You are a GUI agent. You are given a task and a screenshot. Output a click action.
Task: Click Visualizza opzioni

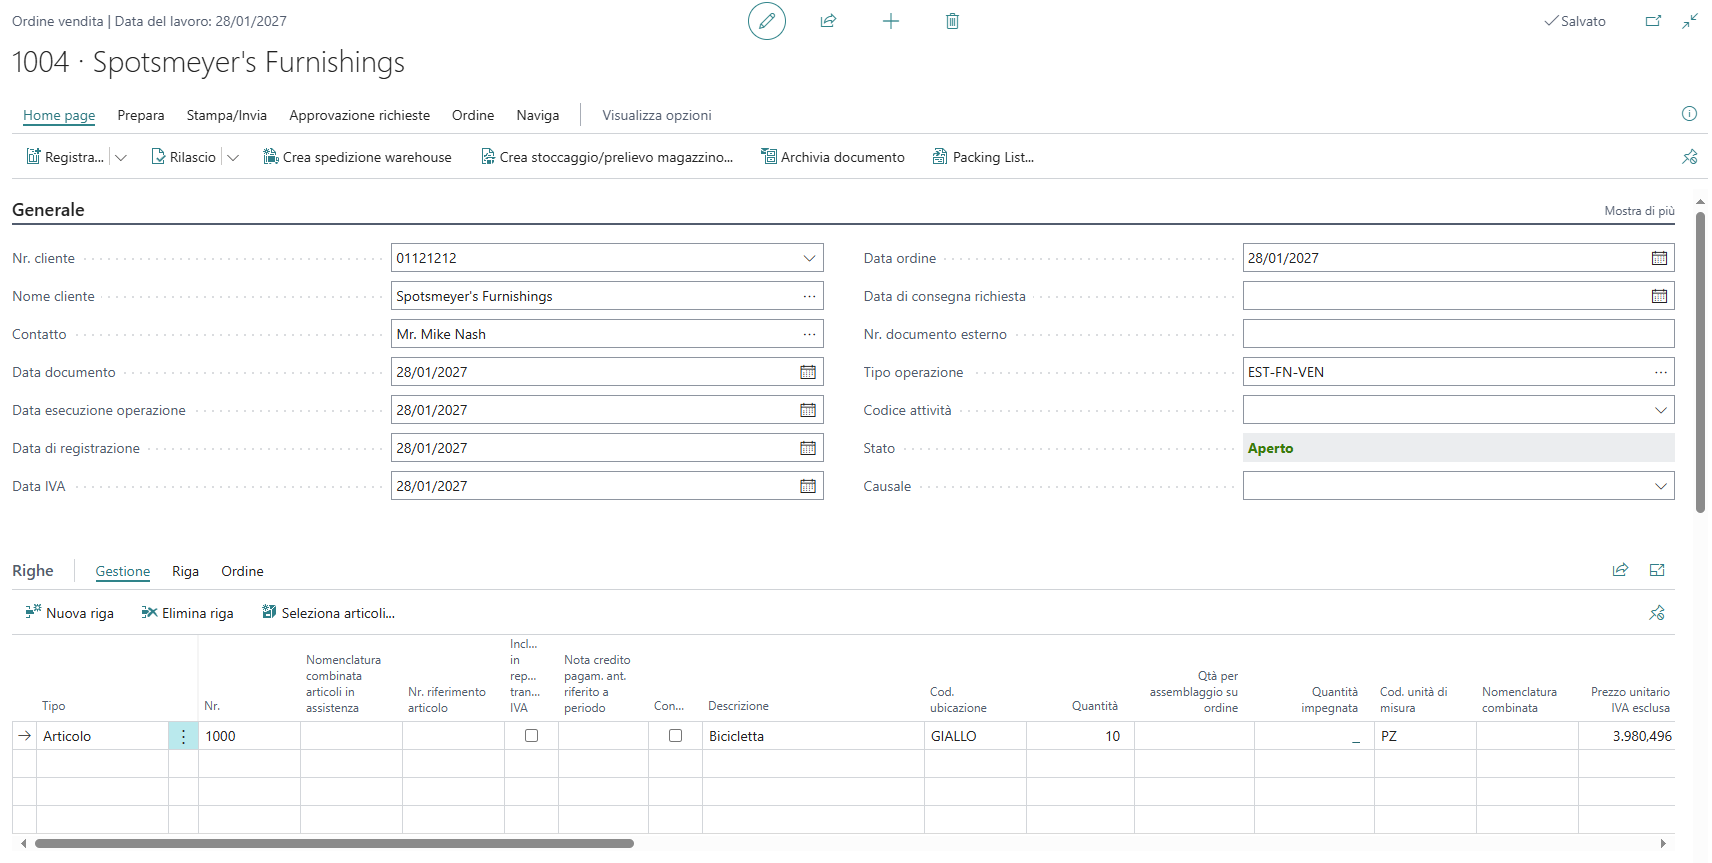[657, 115]
